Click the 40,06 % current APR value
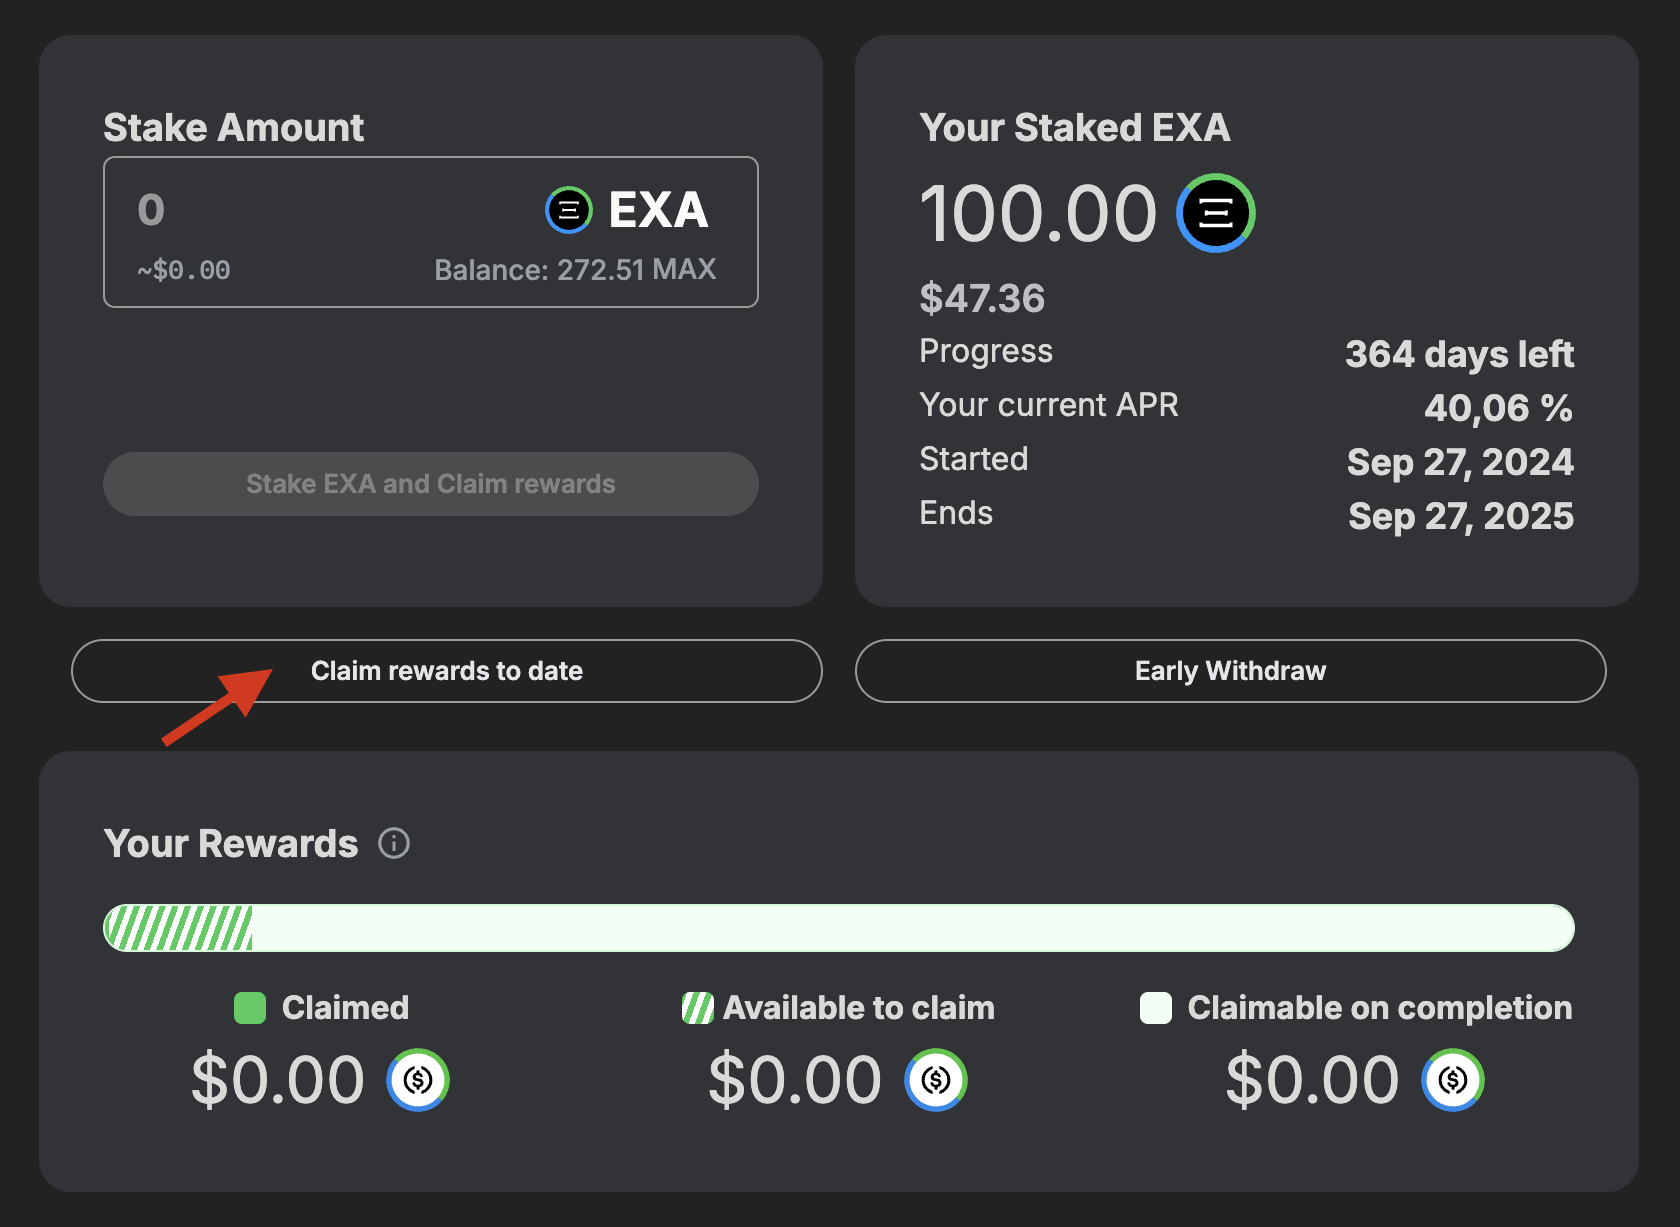Image resolution: width=1680 pixels, height=1227 pixels. point(1498,408)
